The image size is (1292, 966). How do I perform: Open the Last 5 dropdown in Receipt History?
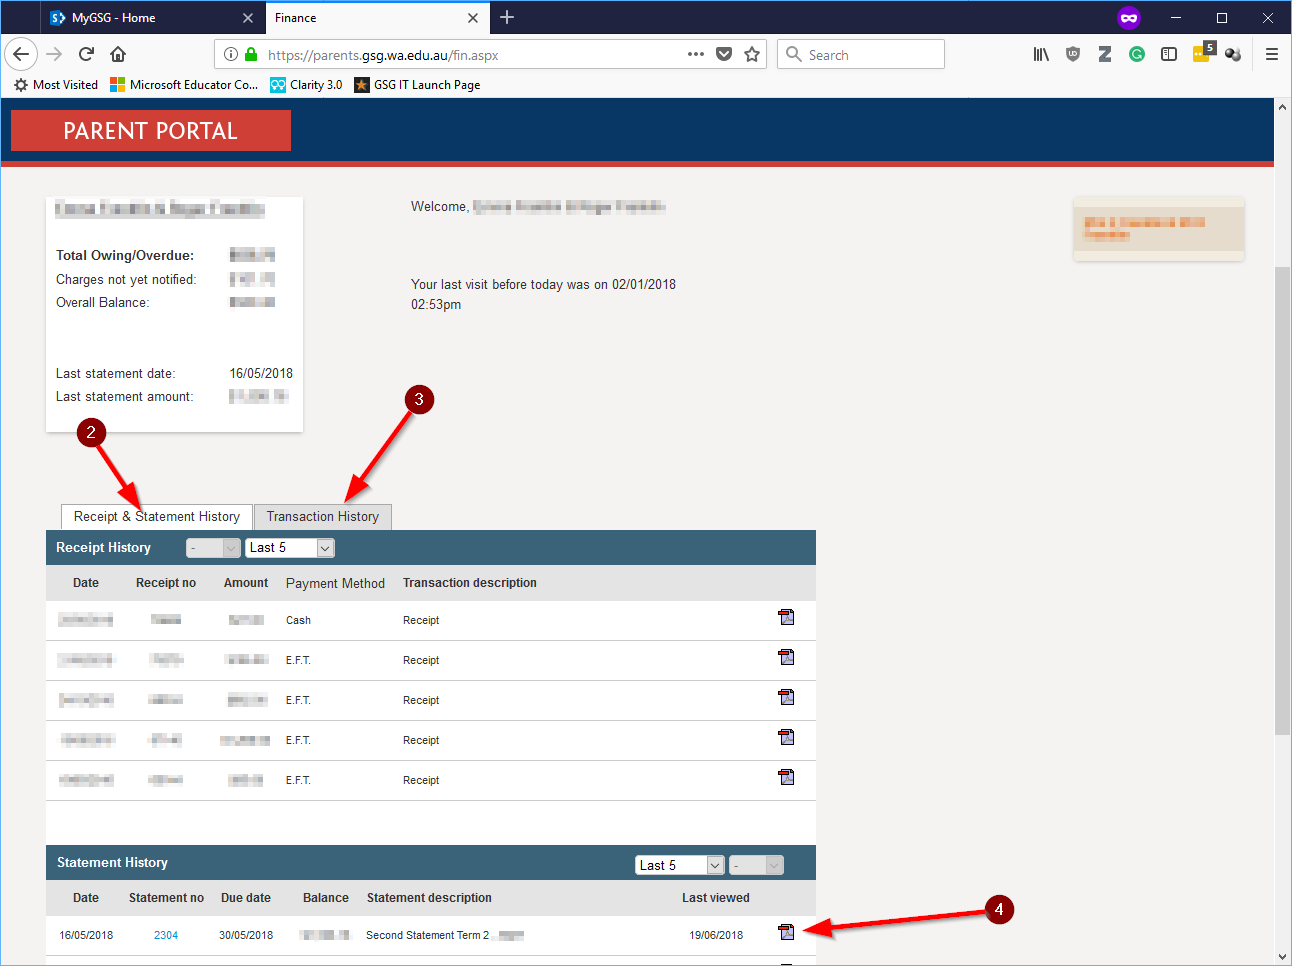(x=289, y=547)
